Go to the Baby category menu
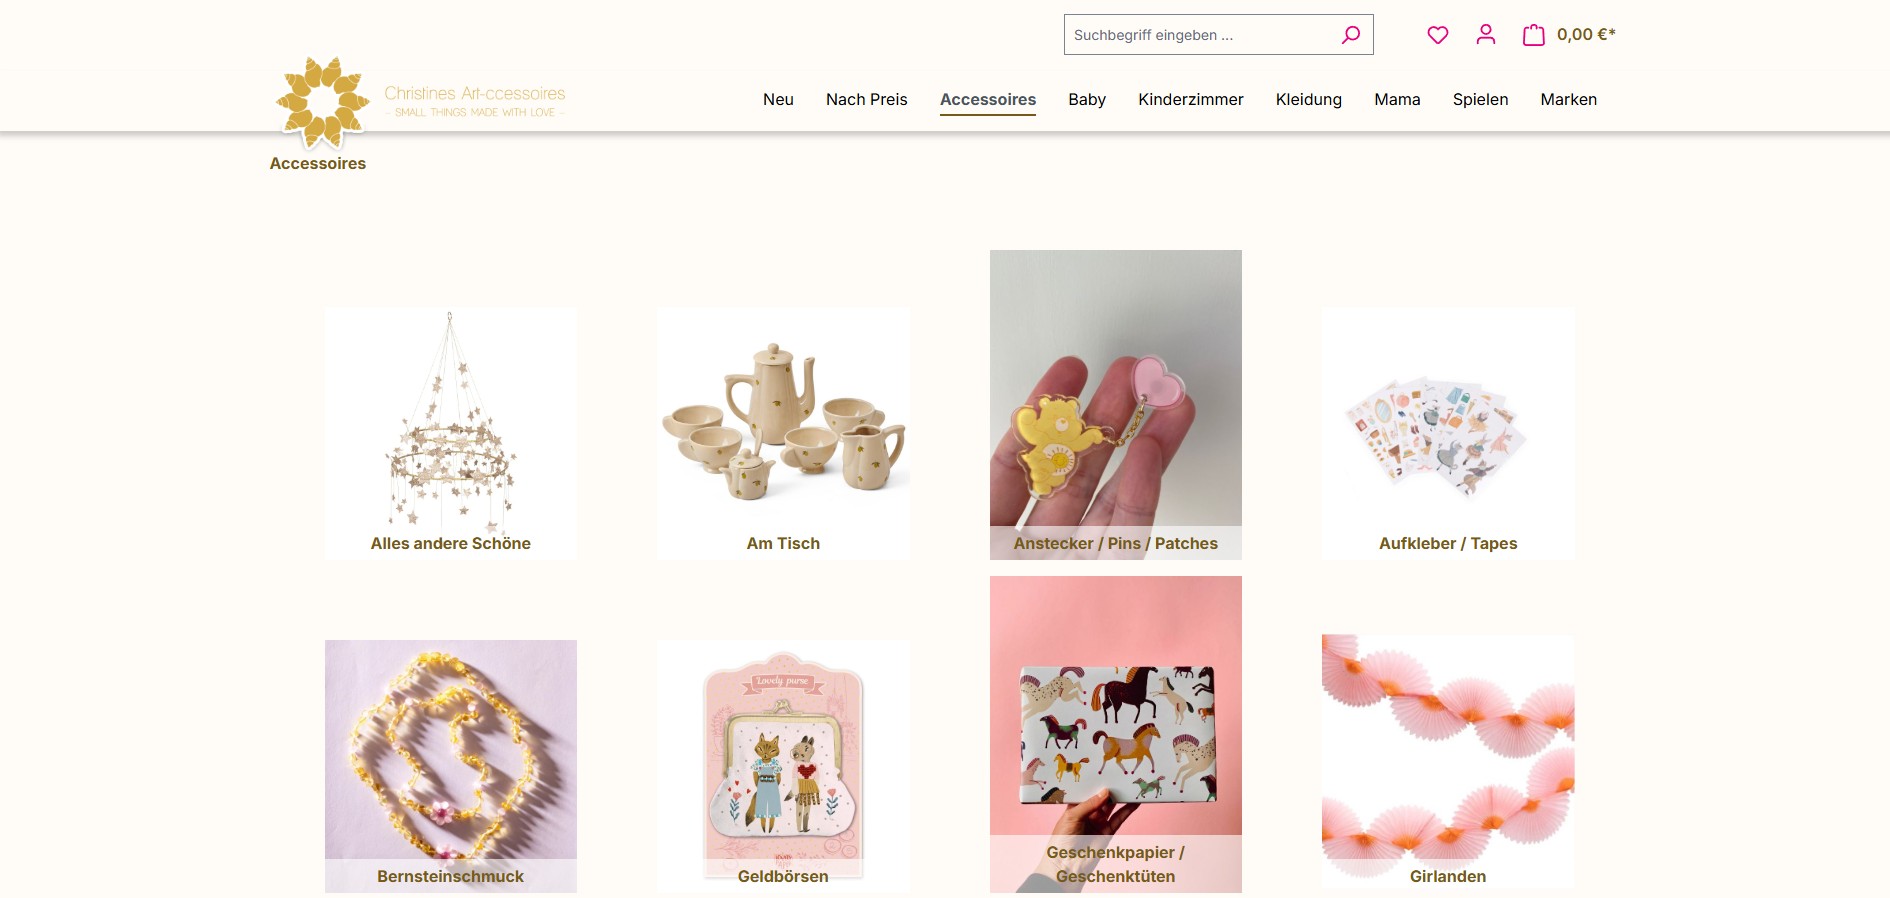 pyautogui.click(x=1086, y=99)
